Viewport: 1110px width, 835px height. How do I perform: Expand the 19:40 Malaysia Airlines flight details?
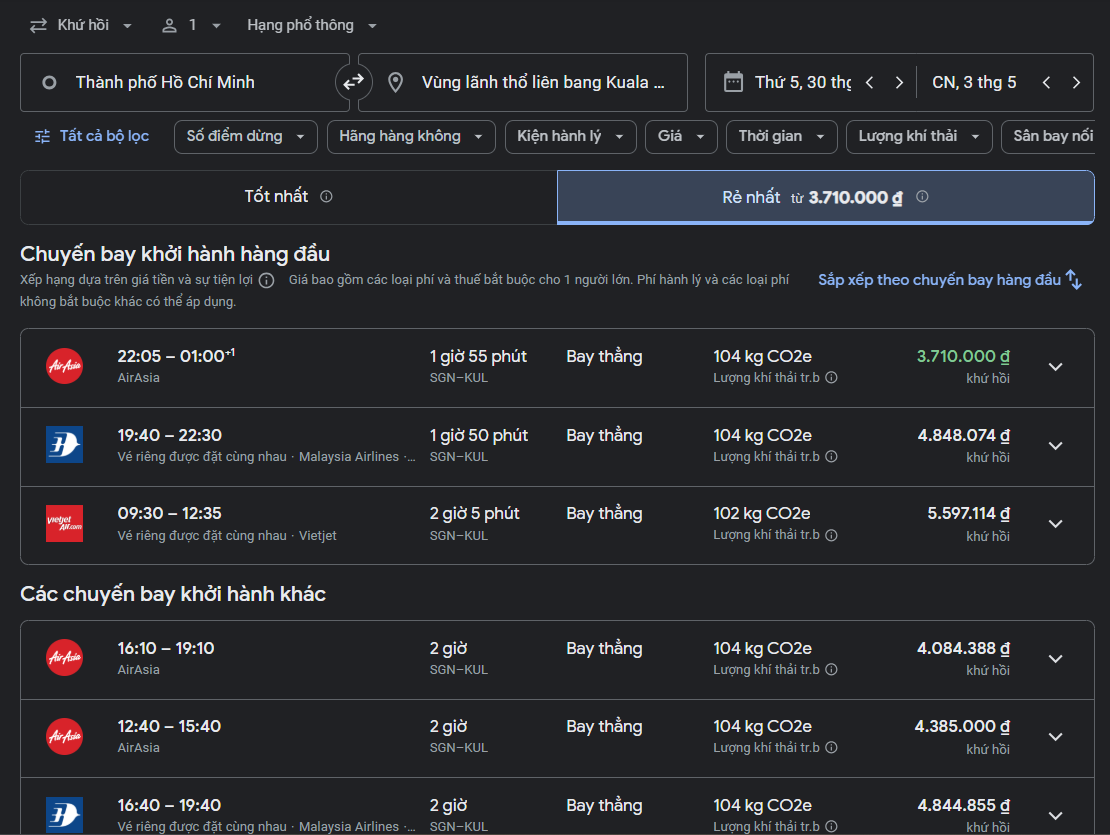pyautogui.click(x=1055, y=446)
